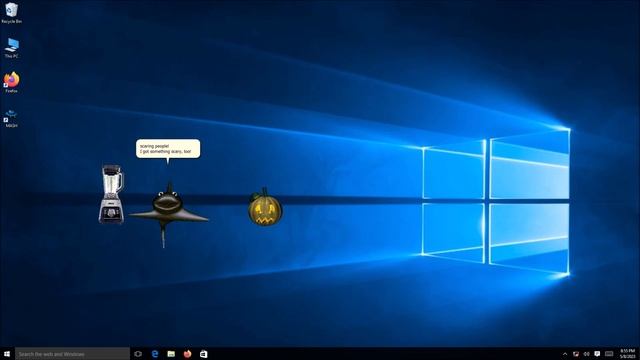Open File Explorer from the taskbar
The height and width of the screenshot is (360, 640).
(171, 354)
